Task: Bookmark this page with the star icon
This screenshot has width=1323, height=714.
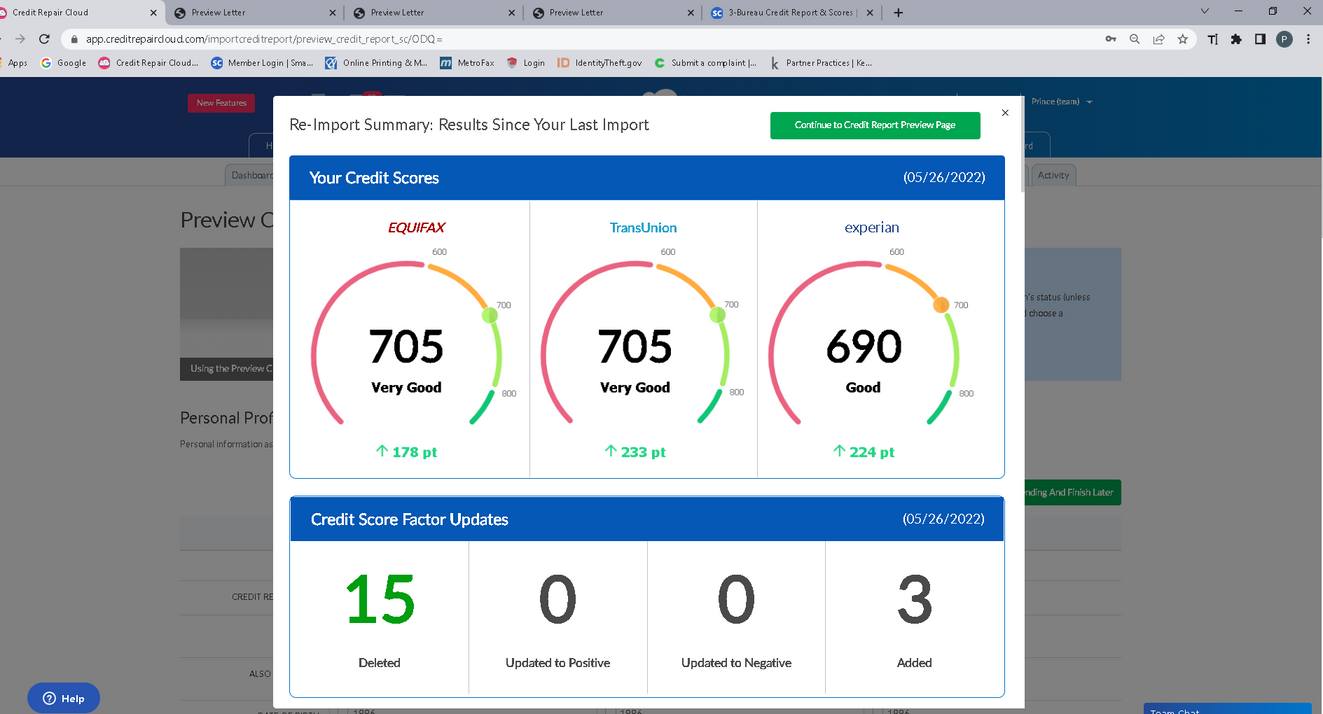Action: tap(1183, 39)
